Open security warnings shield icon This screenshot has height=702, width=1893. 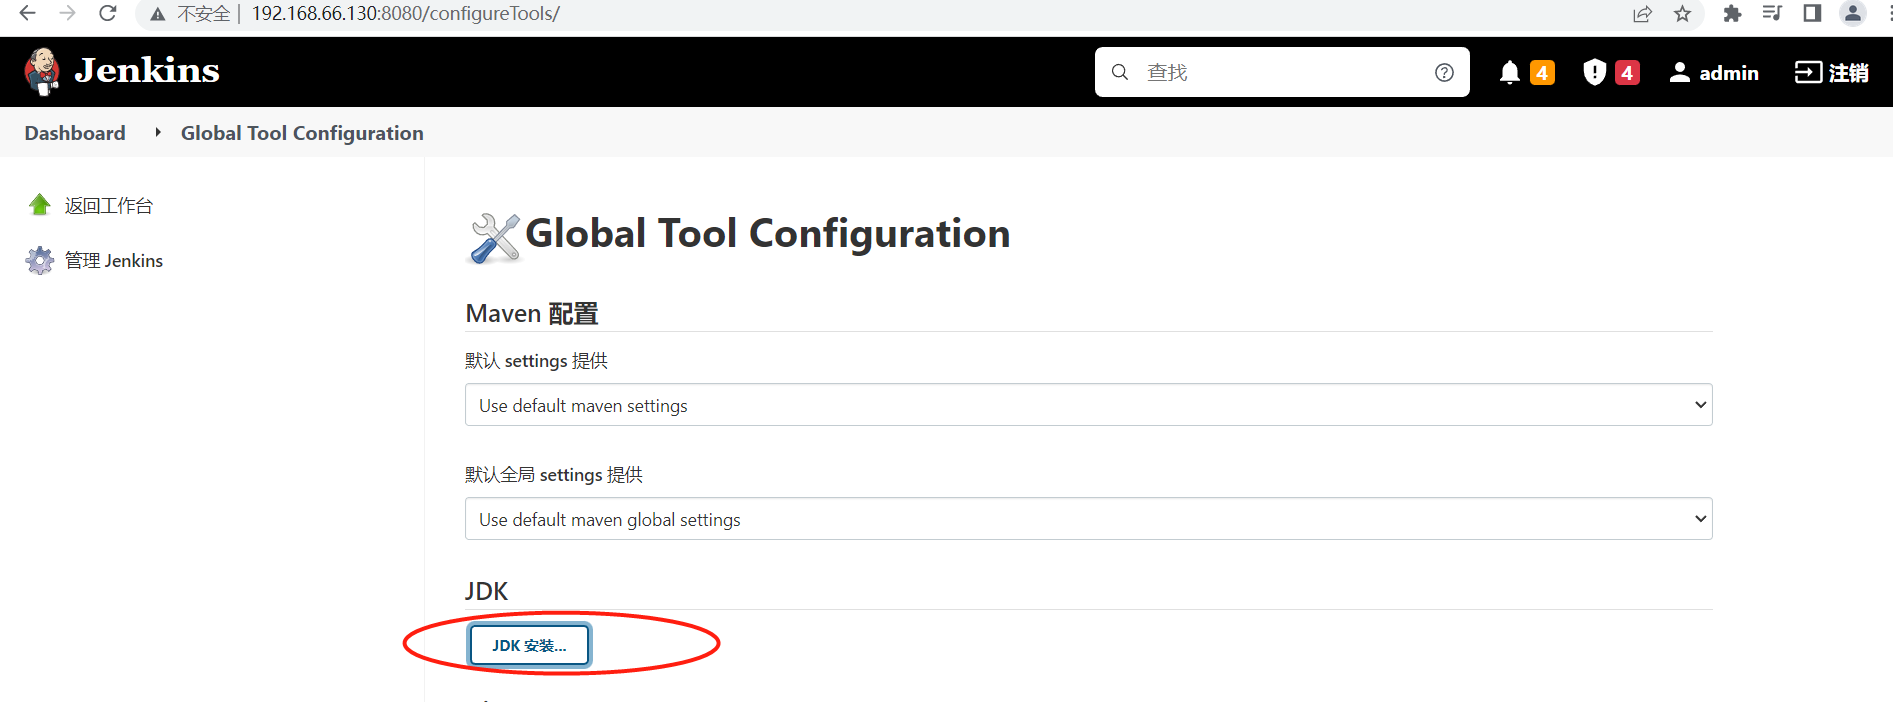(1595, 72)
